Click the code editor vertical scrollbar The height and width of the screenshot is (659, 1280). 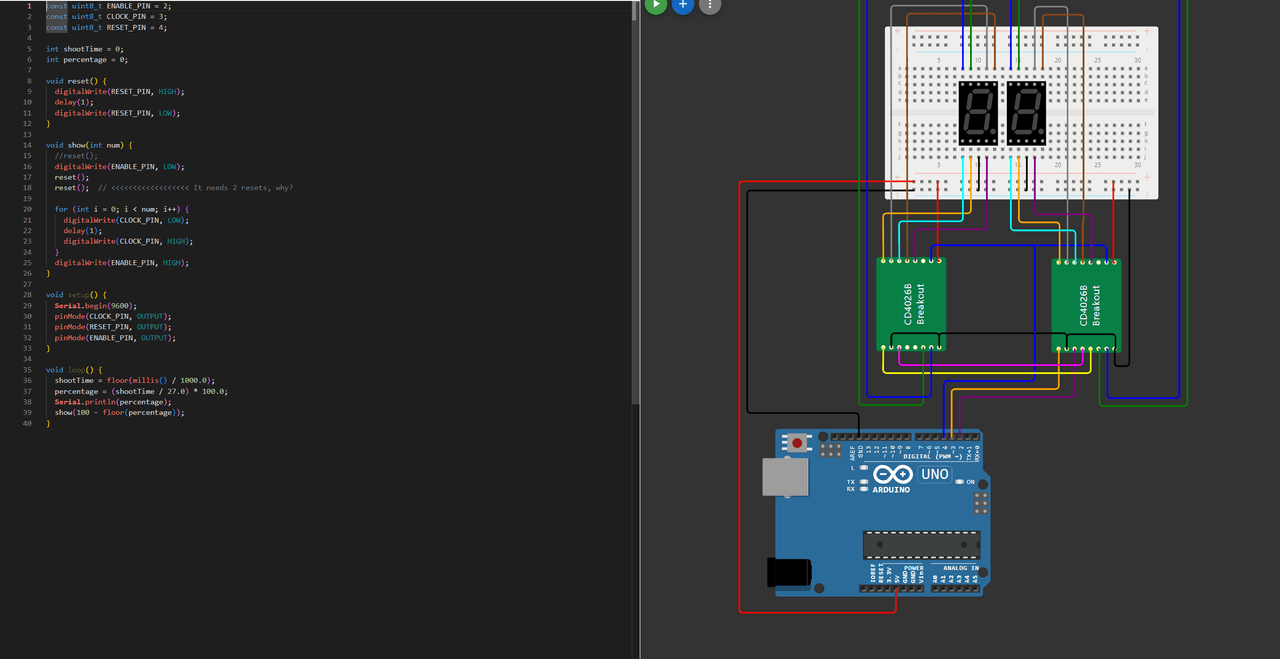click(635, 200)
